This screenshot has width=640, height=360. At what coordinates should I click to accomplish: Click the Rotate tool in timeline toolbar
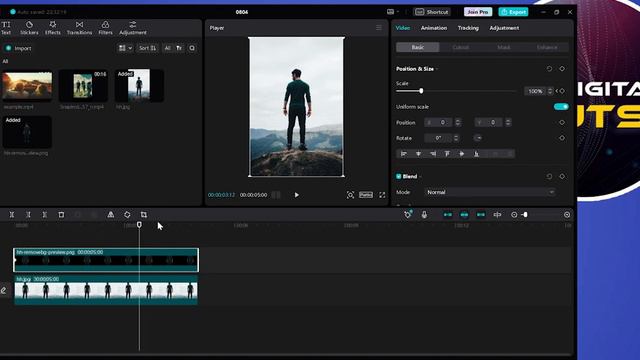click(127, 215)
